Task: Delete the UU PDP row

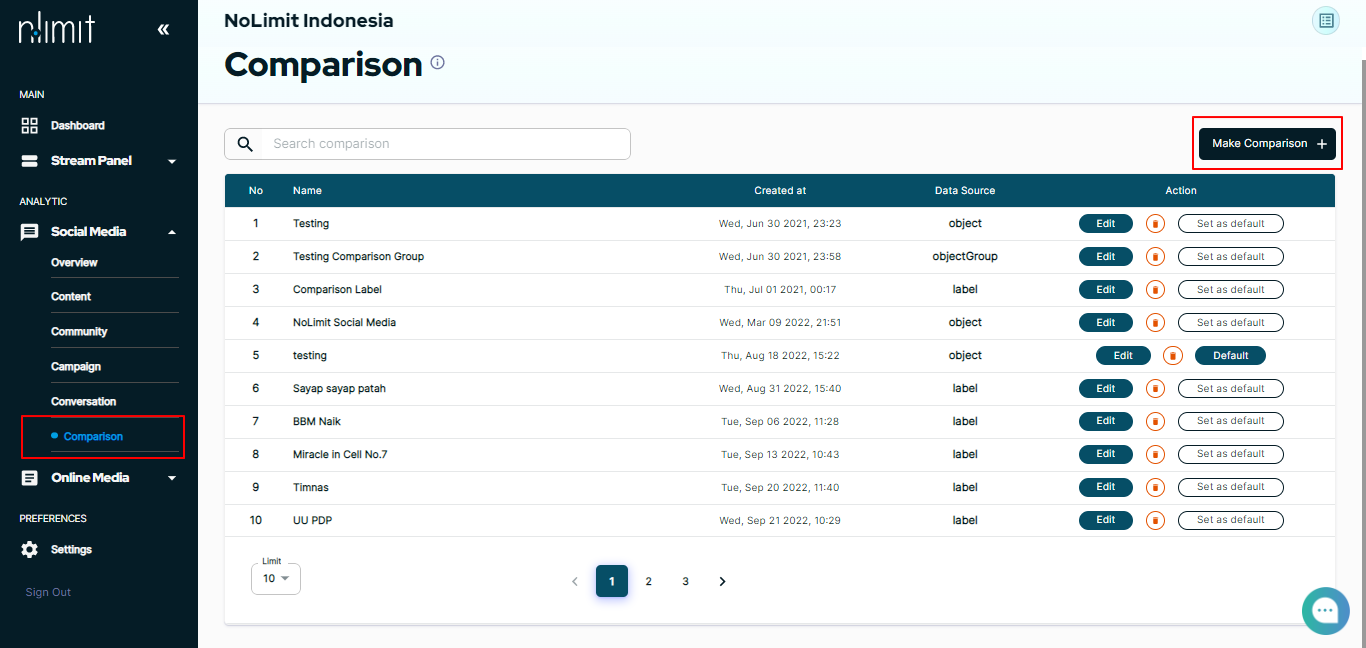Action: coord(1155,520)
